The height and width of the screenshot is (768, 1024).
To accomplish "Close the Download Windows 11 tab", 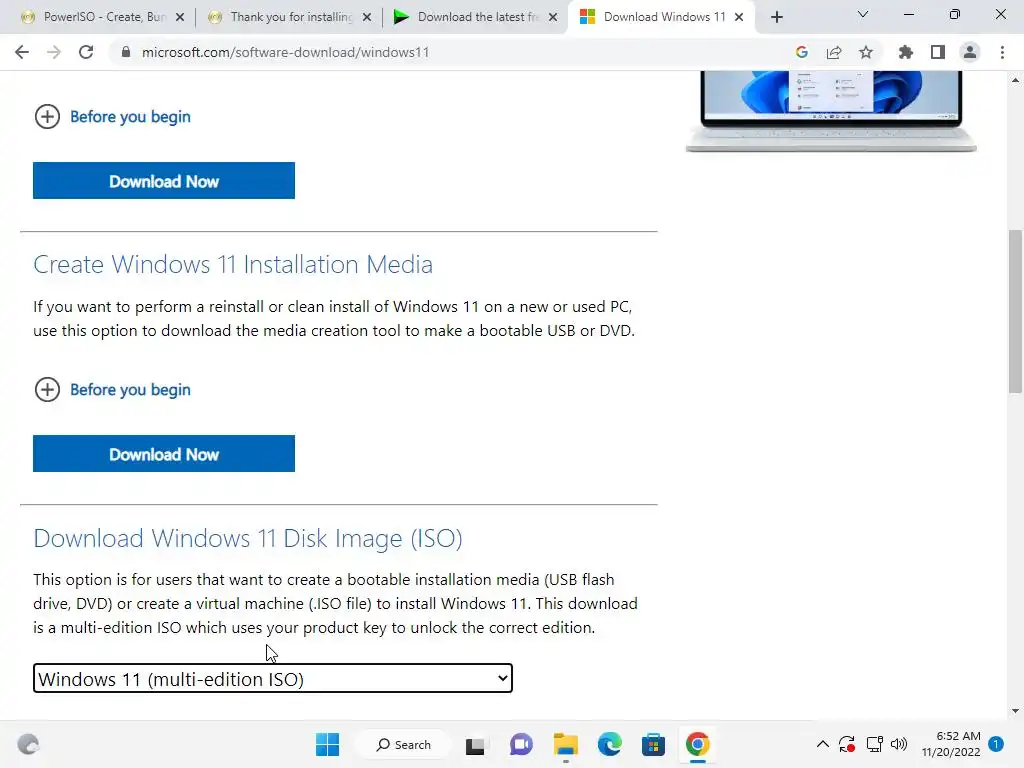I will 739,17.
